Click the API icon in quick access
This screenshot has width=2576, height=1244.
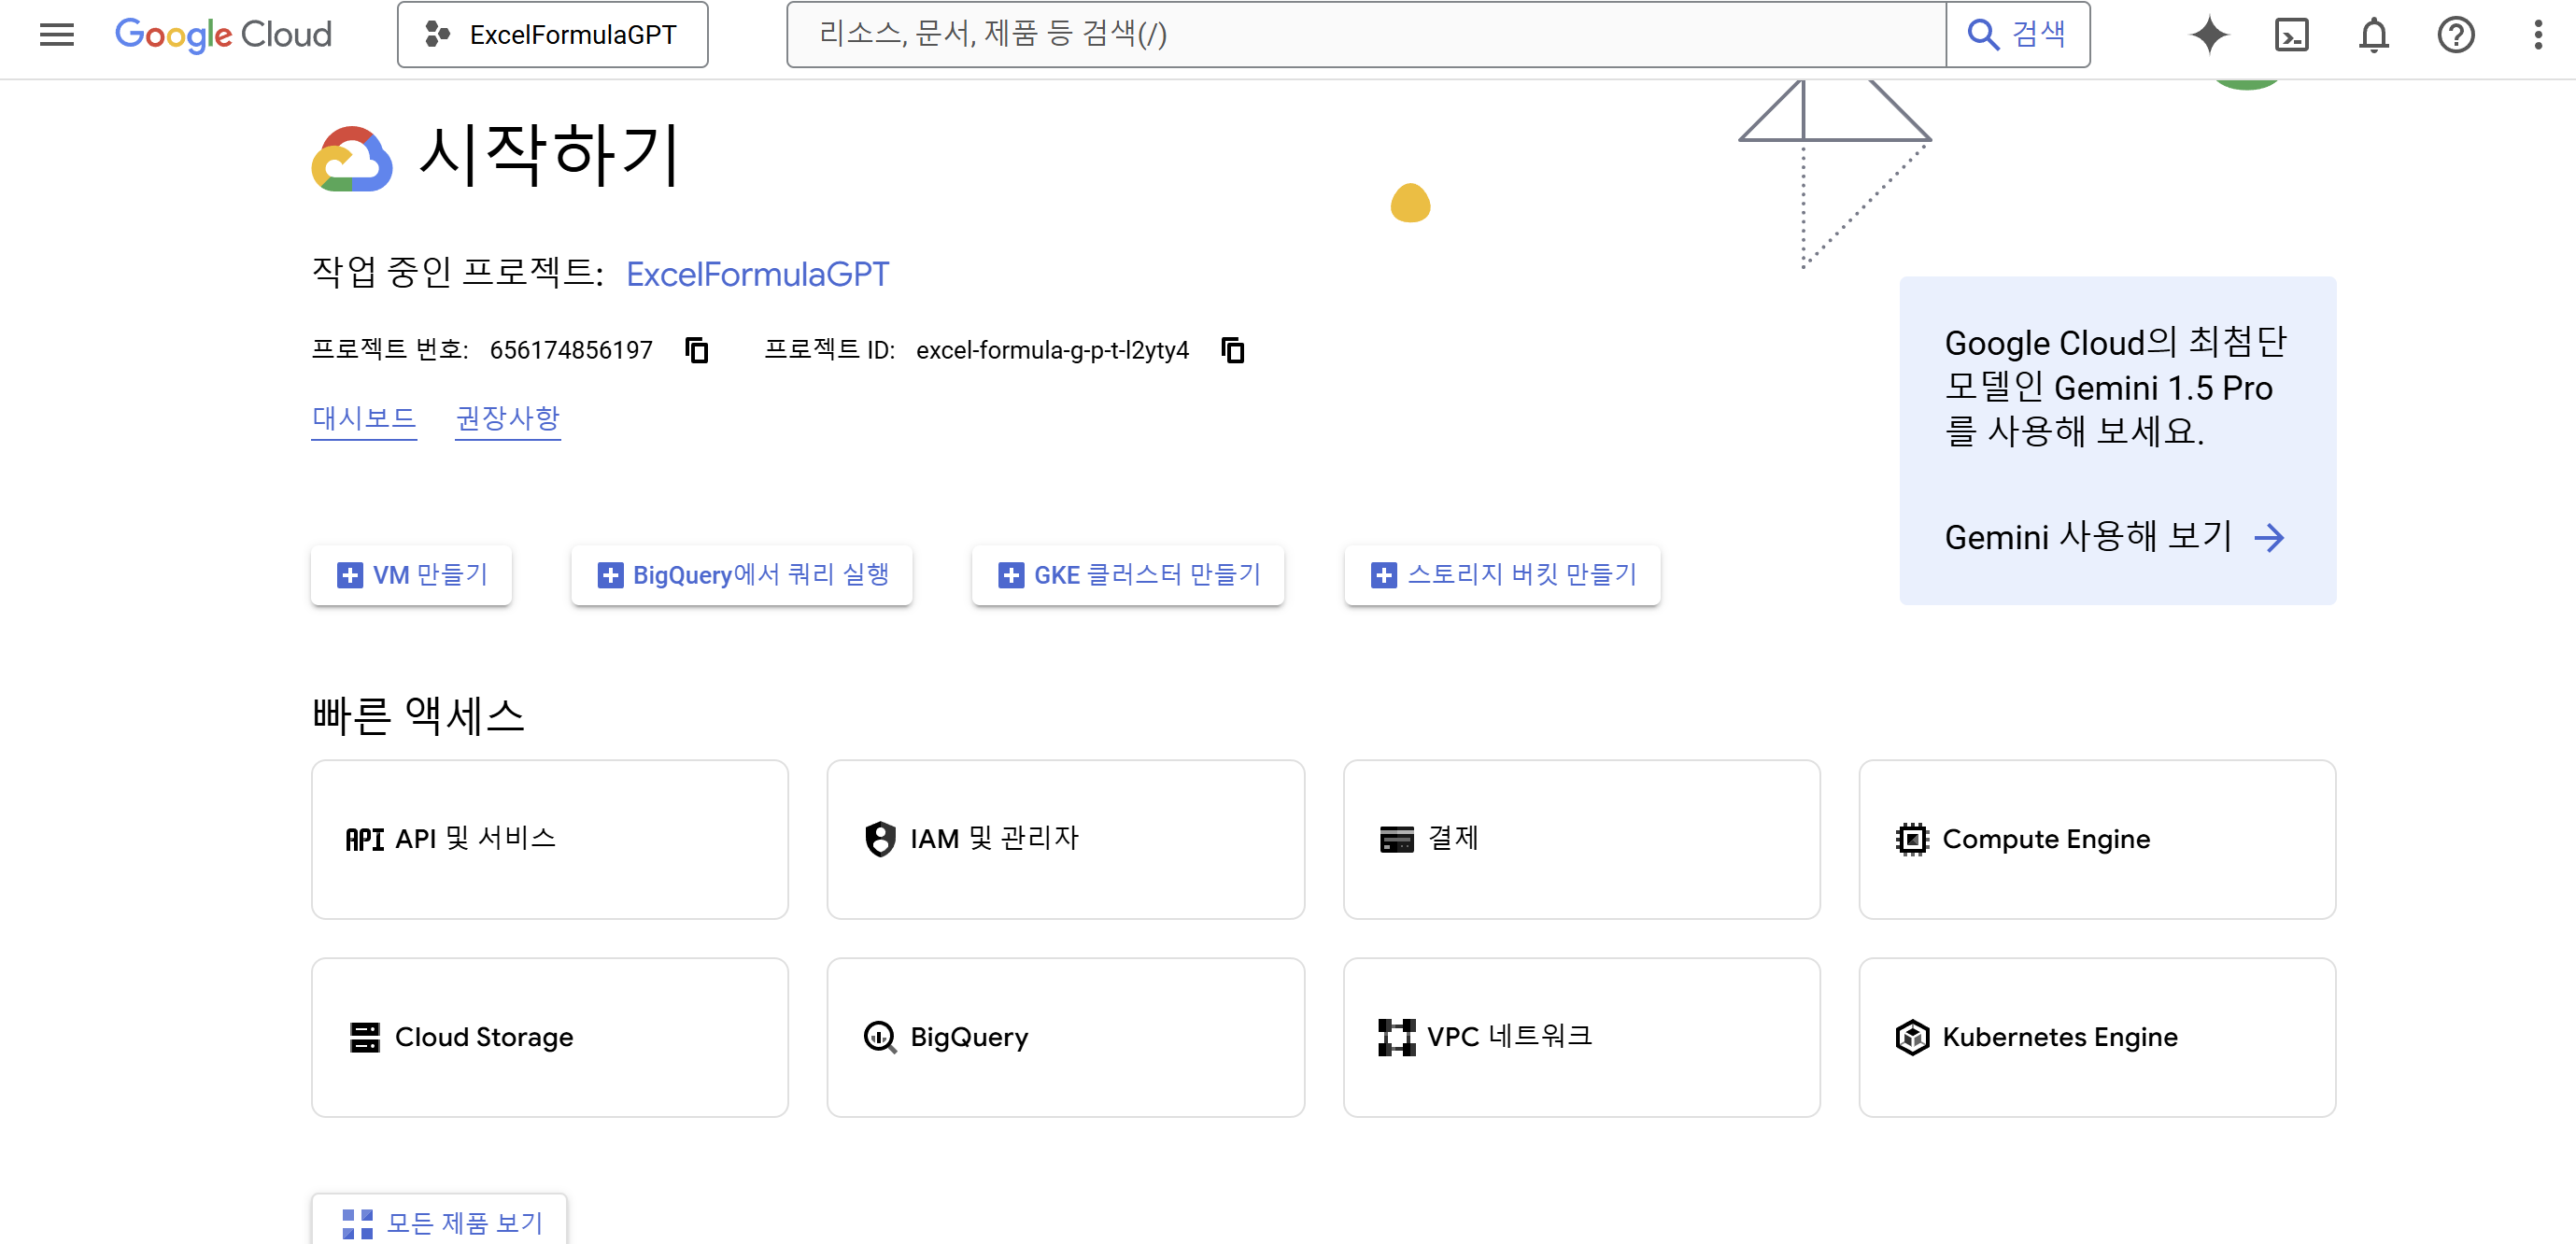click(365, 839)
